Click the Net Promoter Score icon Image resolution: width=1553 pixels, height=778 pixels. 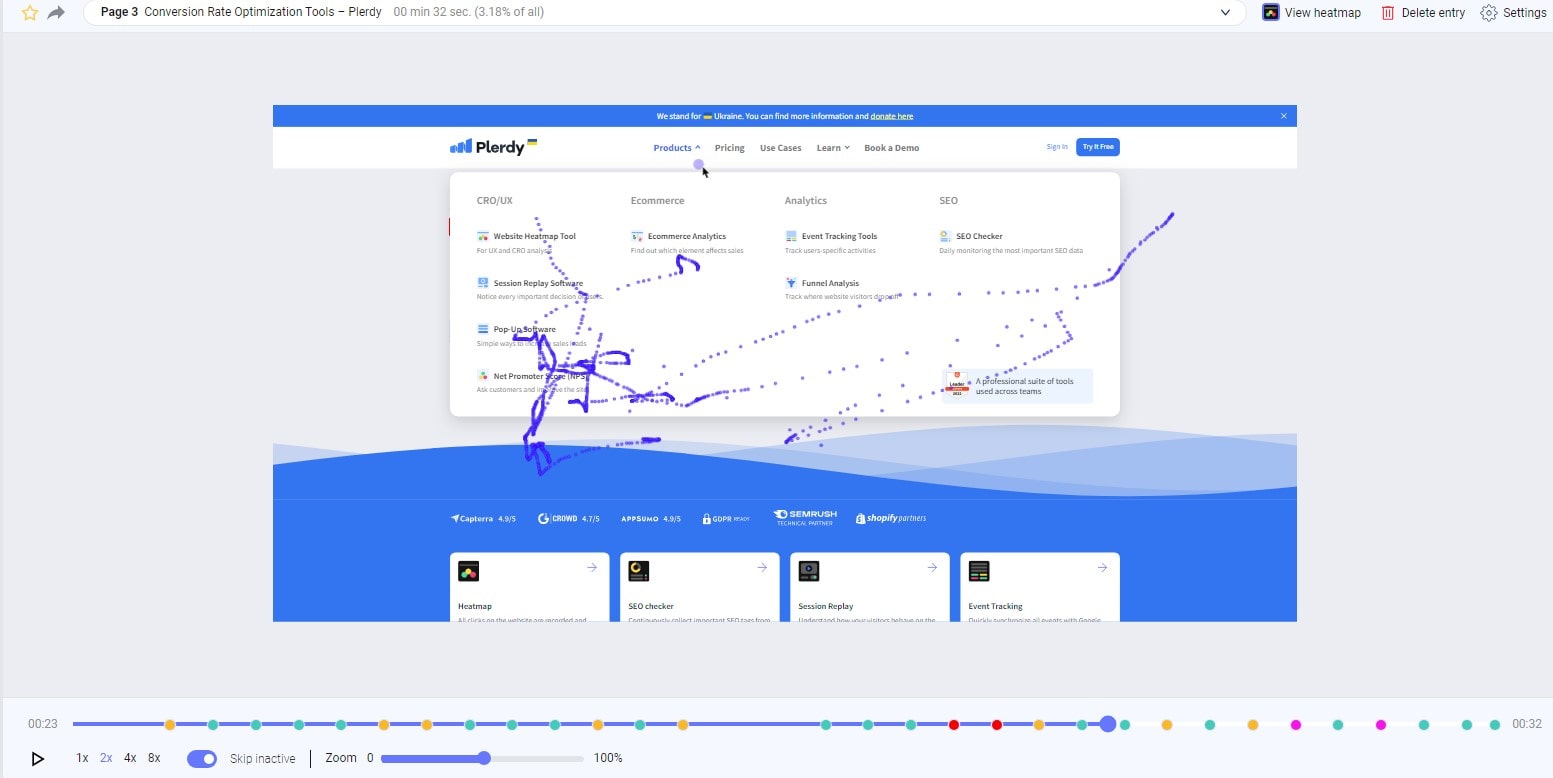483,376
